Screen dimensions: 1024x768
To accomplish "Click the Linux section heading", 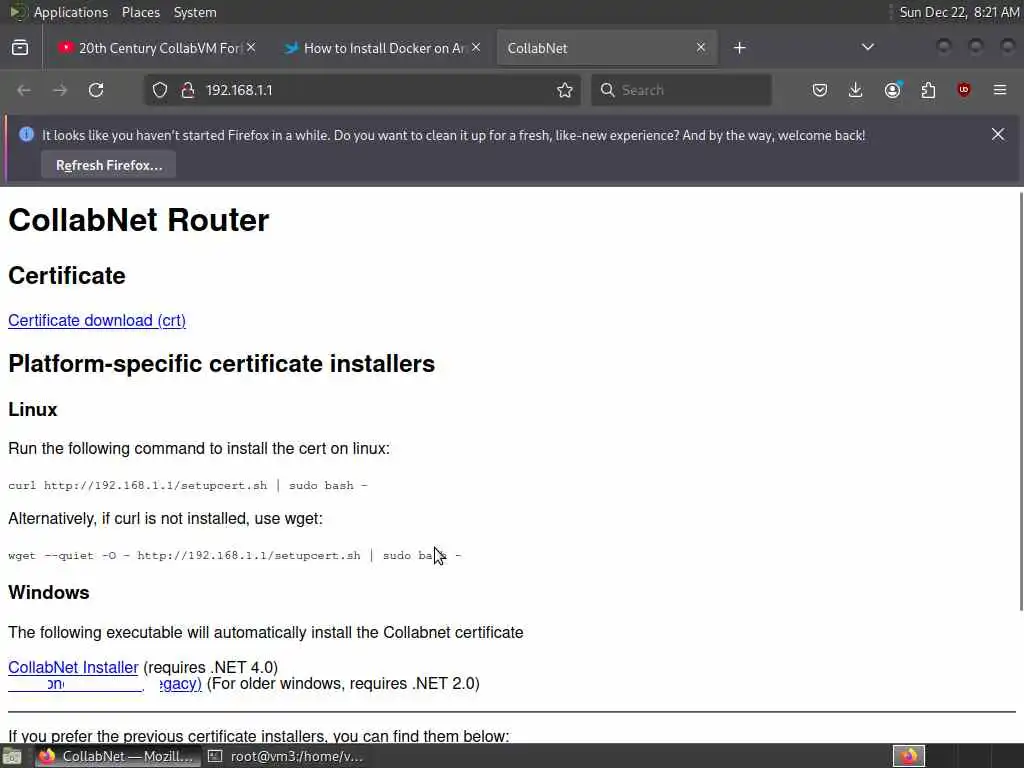I will (33, 409).
